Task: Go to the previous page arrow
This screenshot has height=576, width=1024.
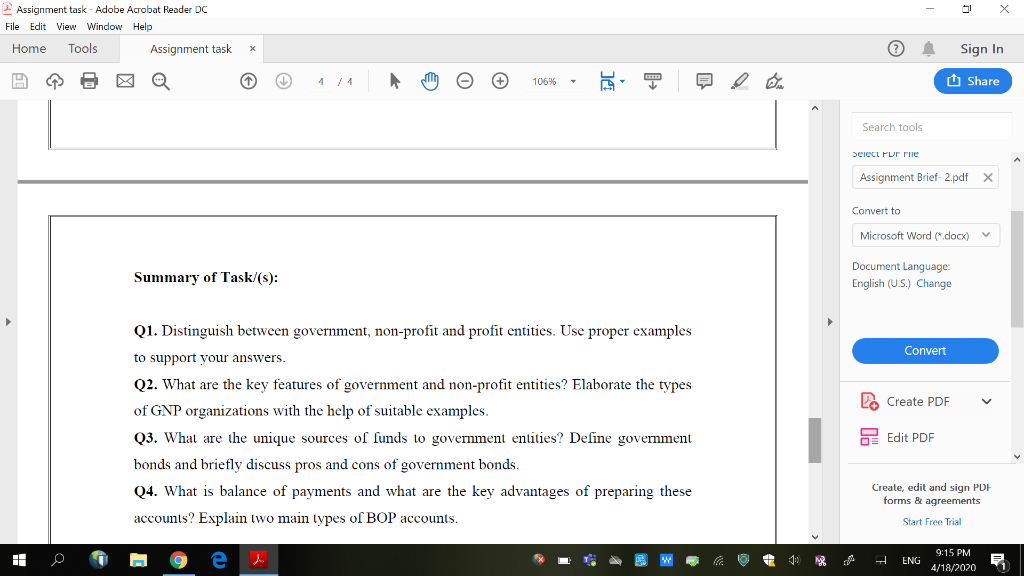Action: (x=248, y=81)
